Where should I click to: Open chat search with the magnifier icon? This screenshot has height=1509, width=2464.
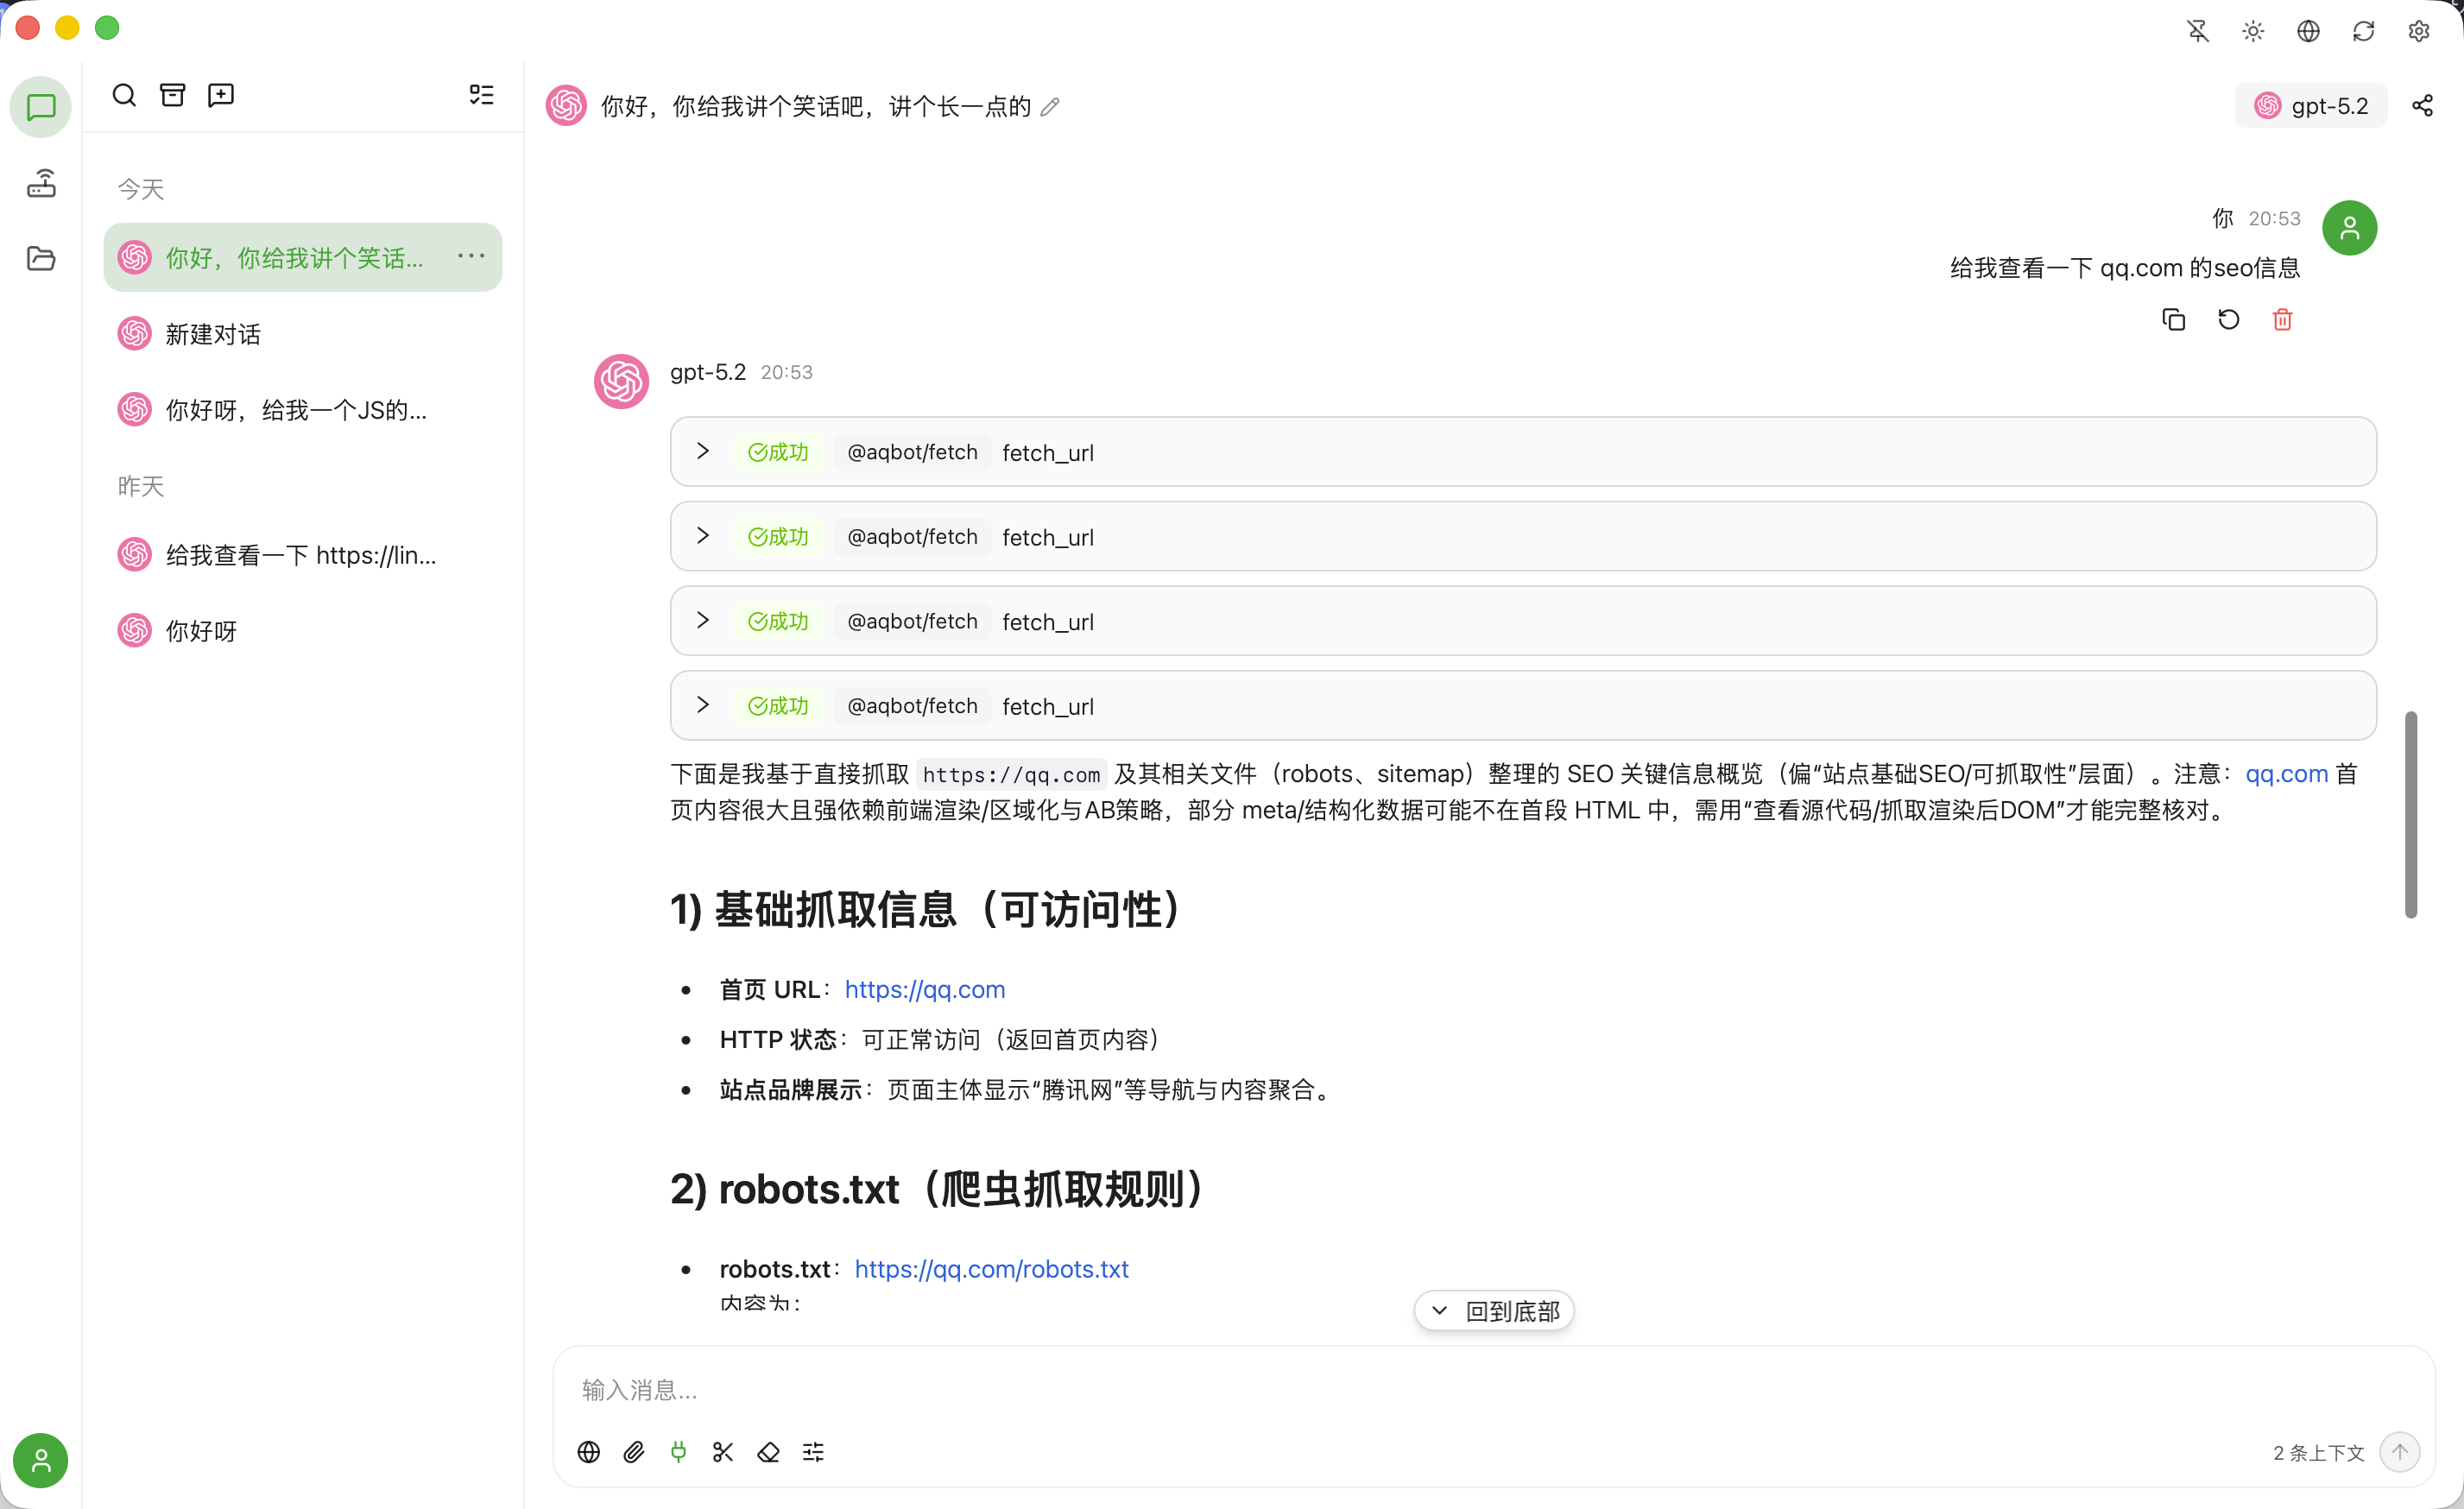[x=124, y=94]
